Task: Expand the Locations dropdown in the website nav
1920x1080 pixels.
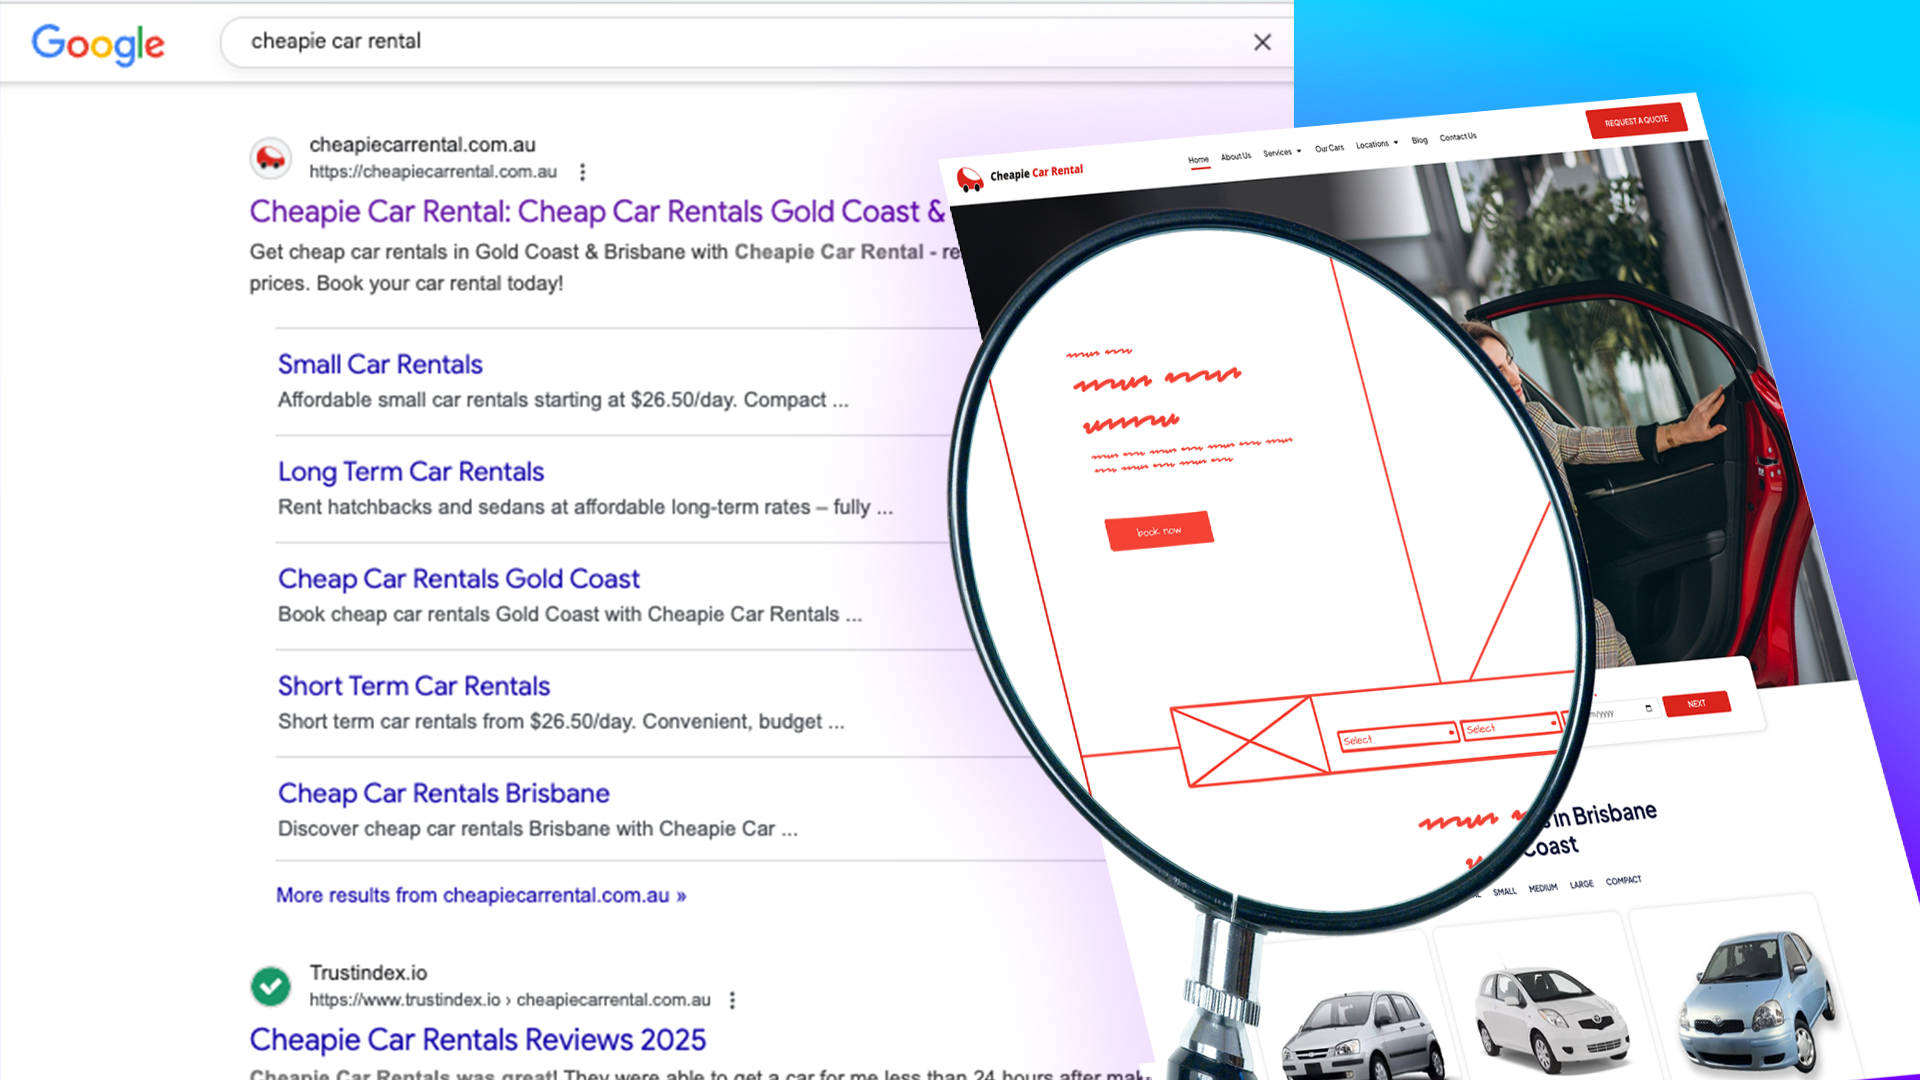Action: pyautogui.click(x=1376, y=144)
